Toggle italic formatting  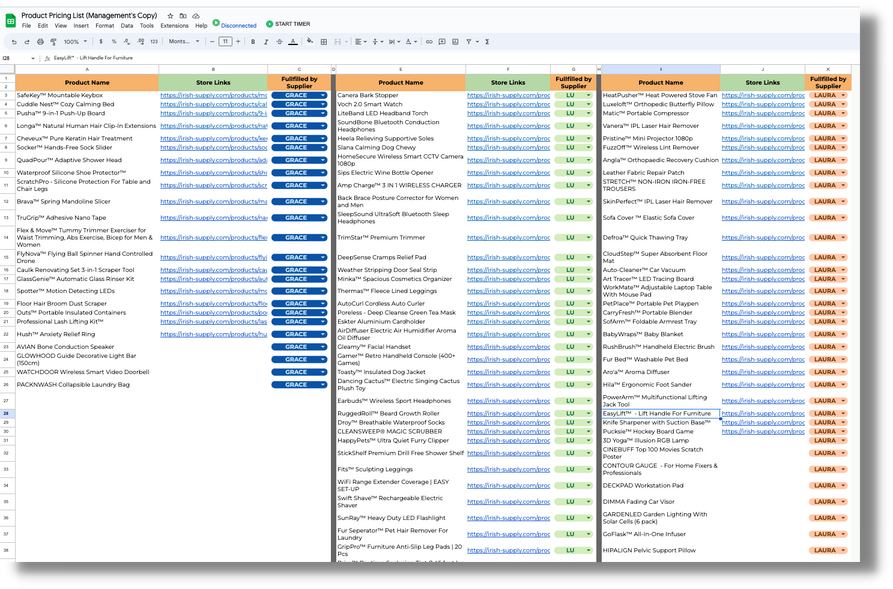coord(265,42)
